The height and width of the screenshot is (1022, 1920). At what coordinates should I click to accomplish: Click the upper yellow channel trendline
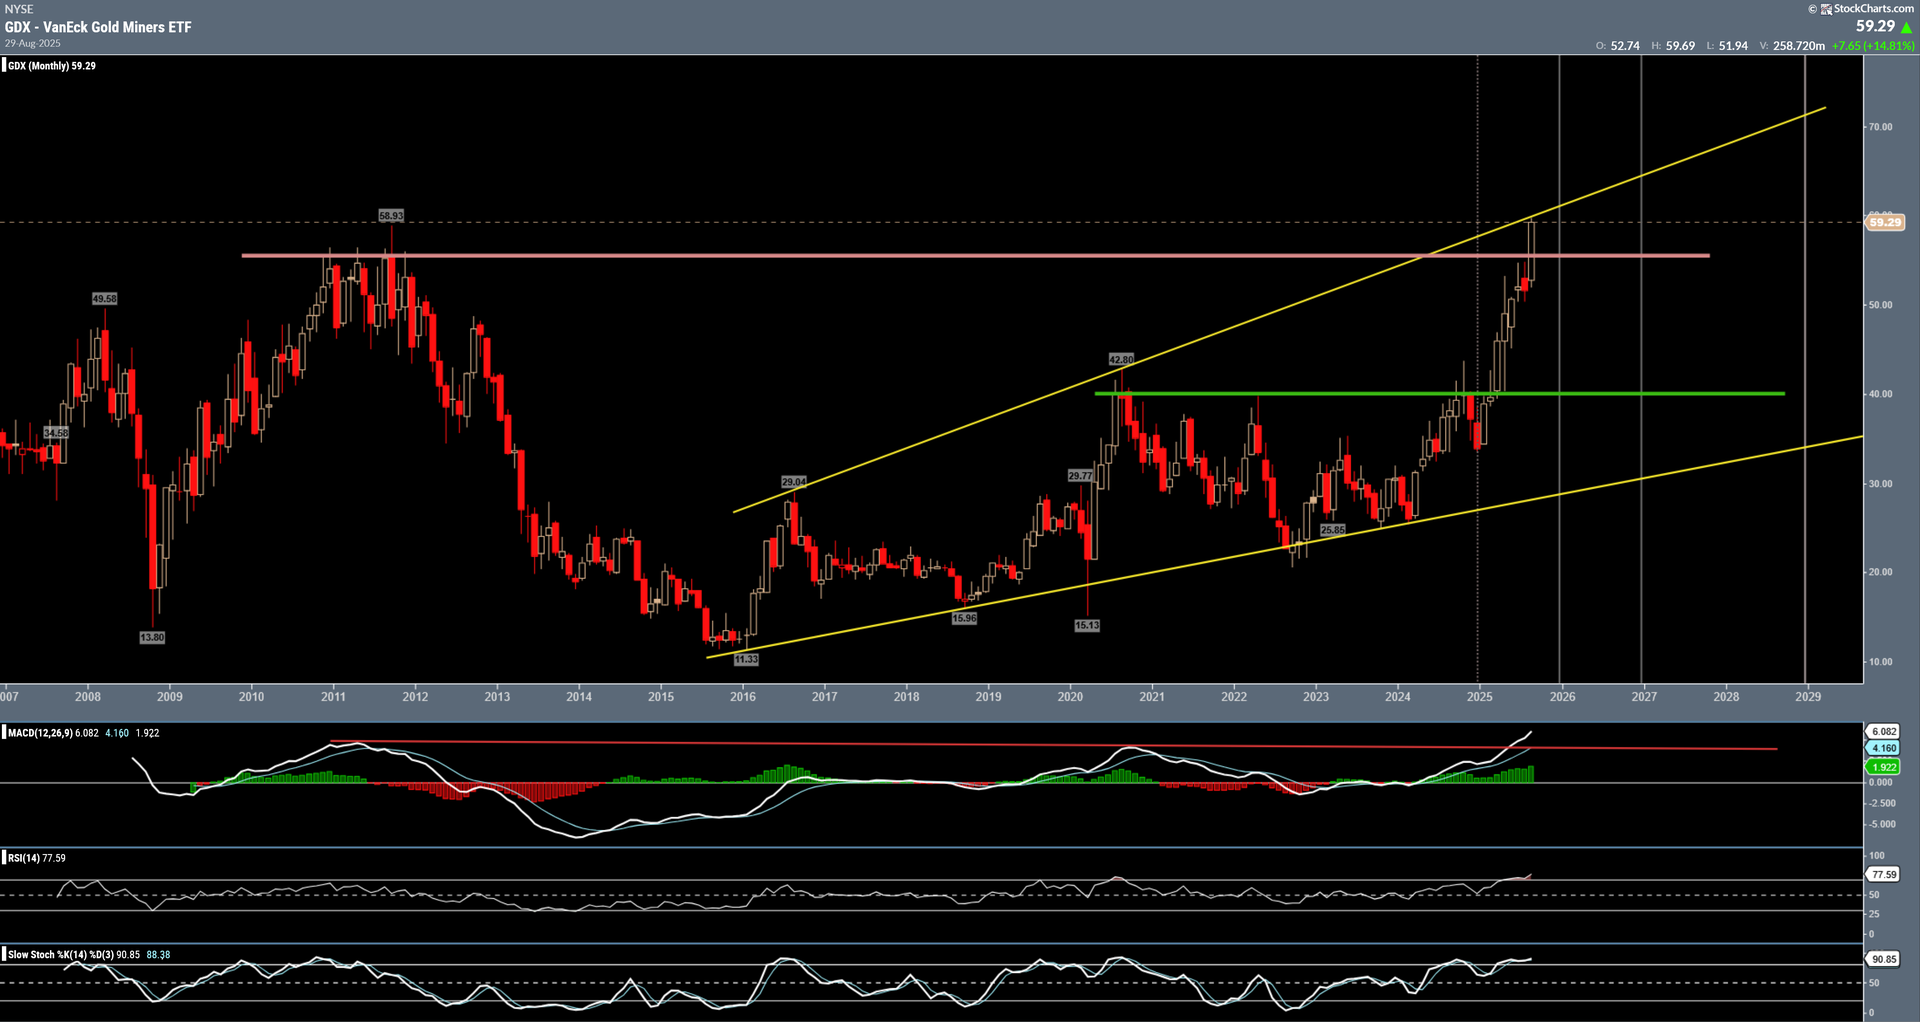1279,310
